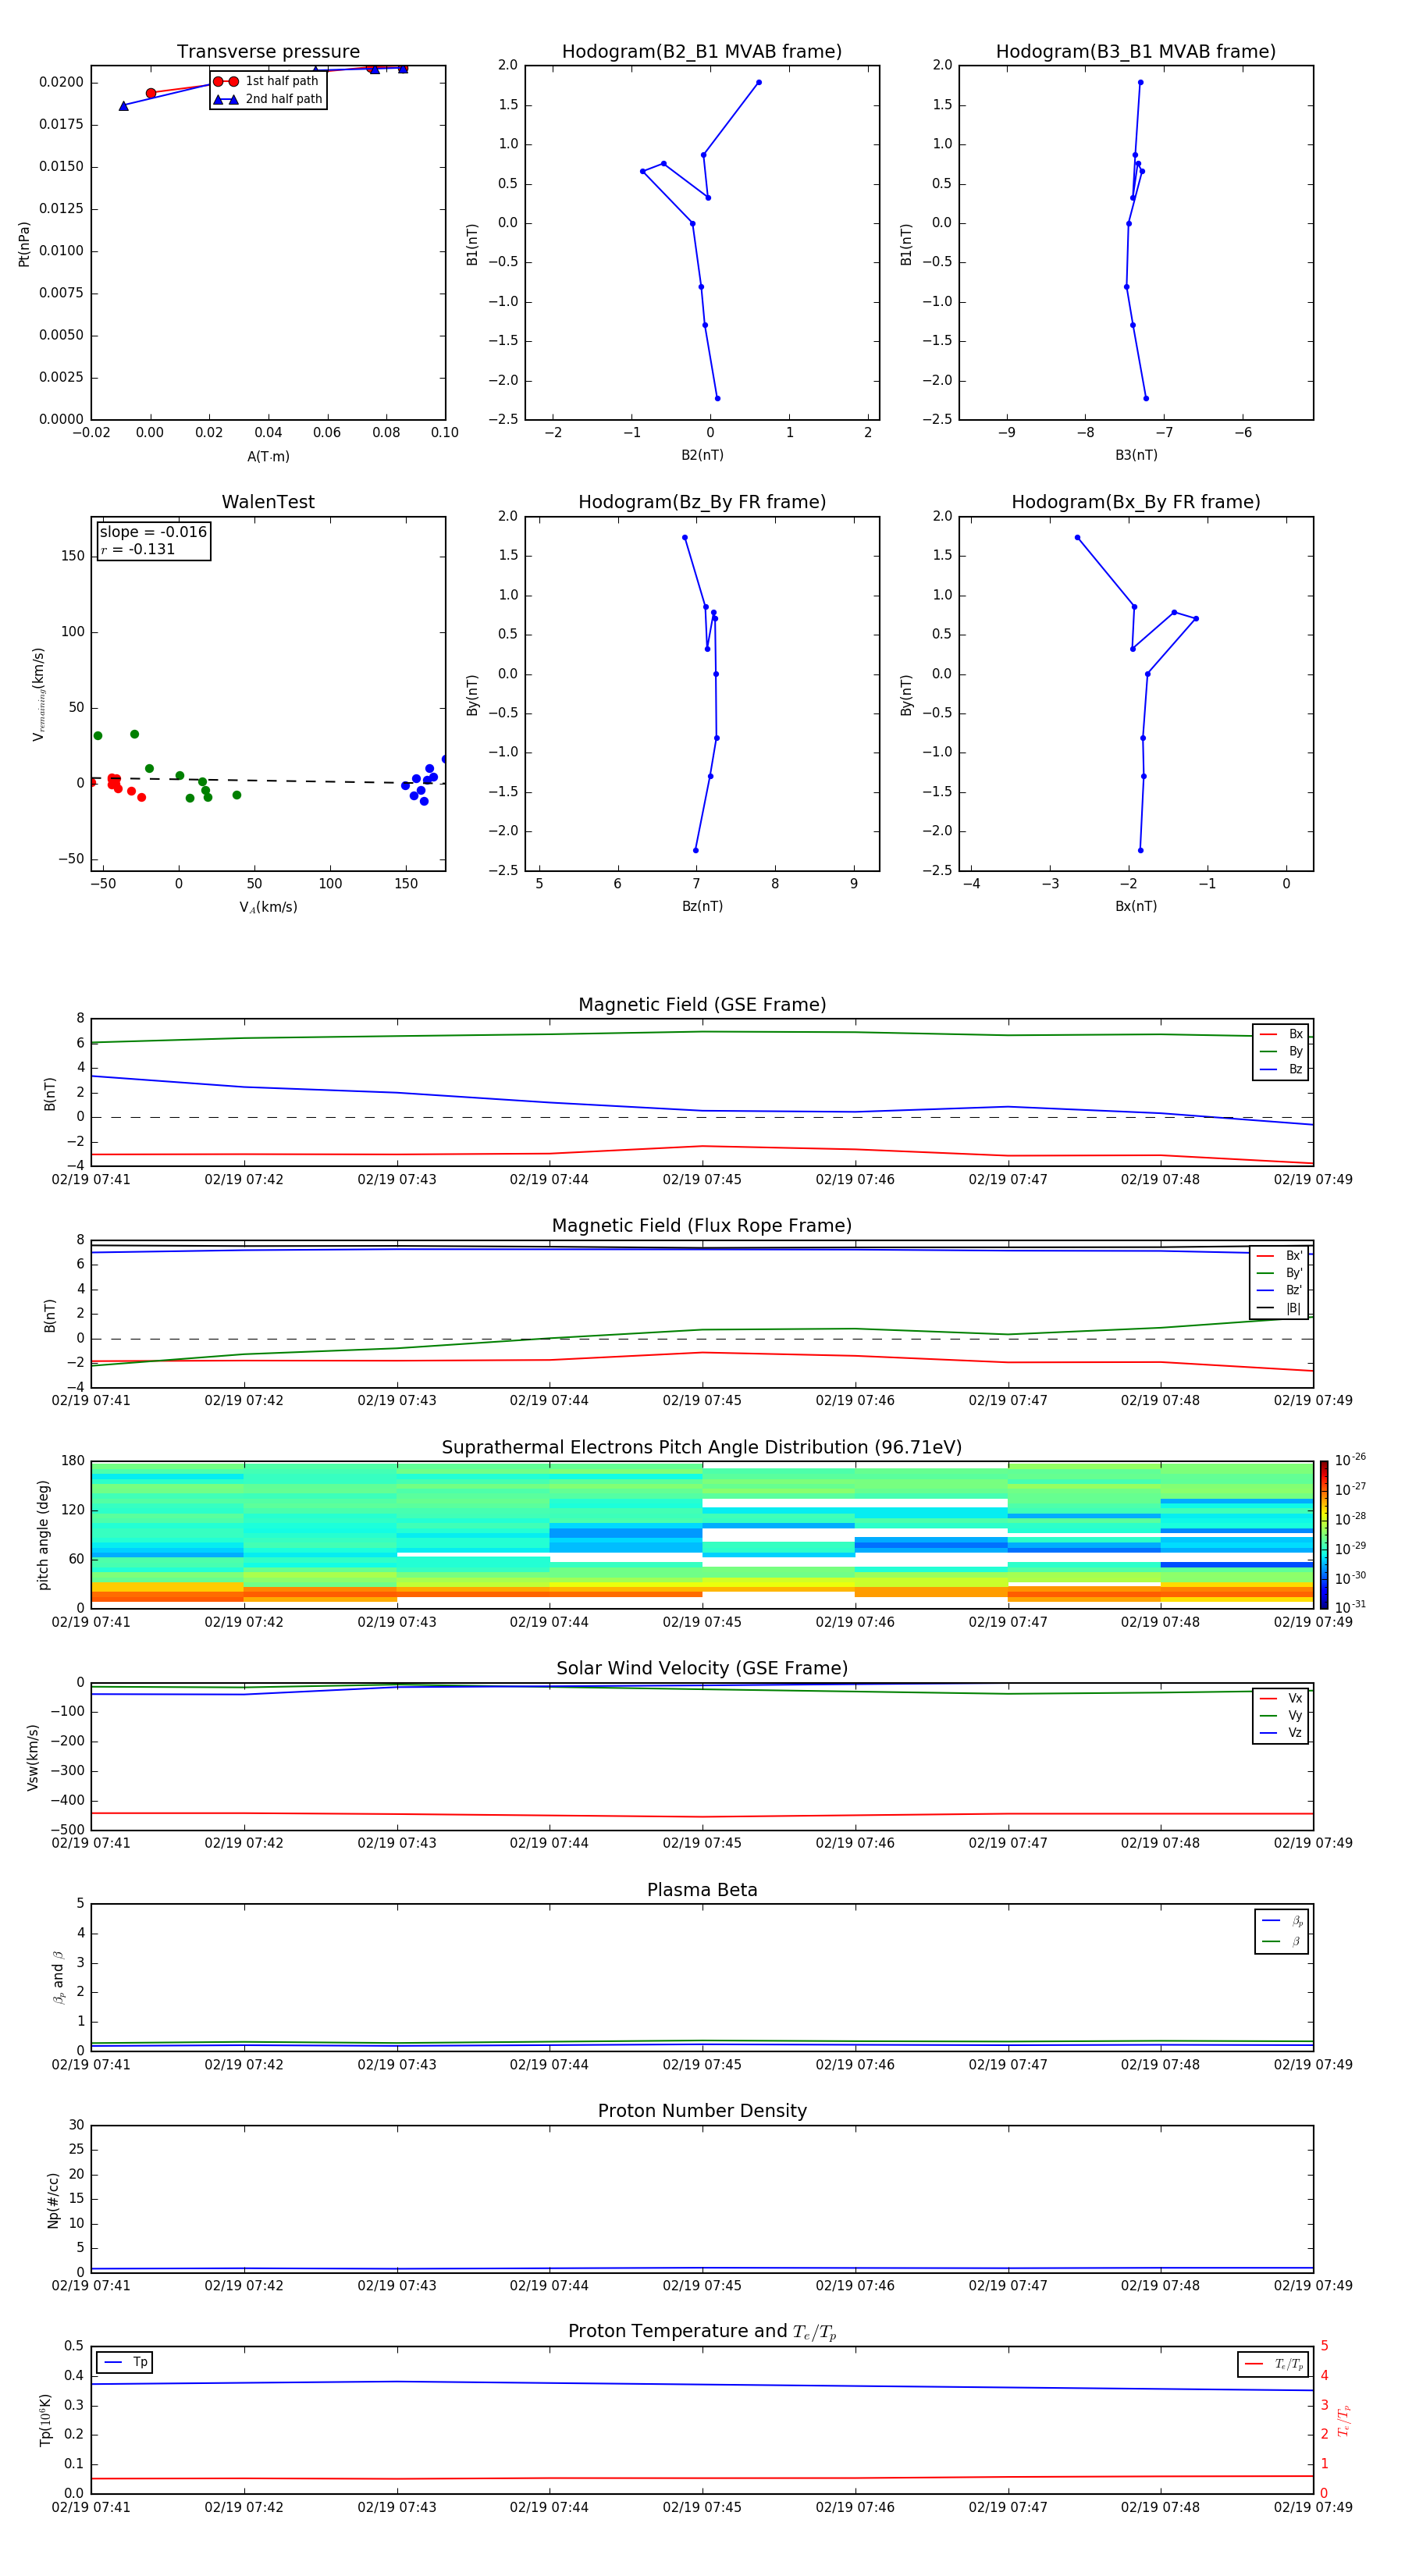Select "|B|" in the Flux Rope legend
Screen dimensions: 1405x2576
click(1280, 1308)
